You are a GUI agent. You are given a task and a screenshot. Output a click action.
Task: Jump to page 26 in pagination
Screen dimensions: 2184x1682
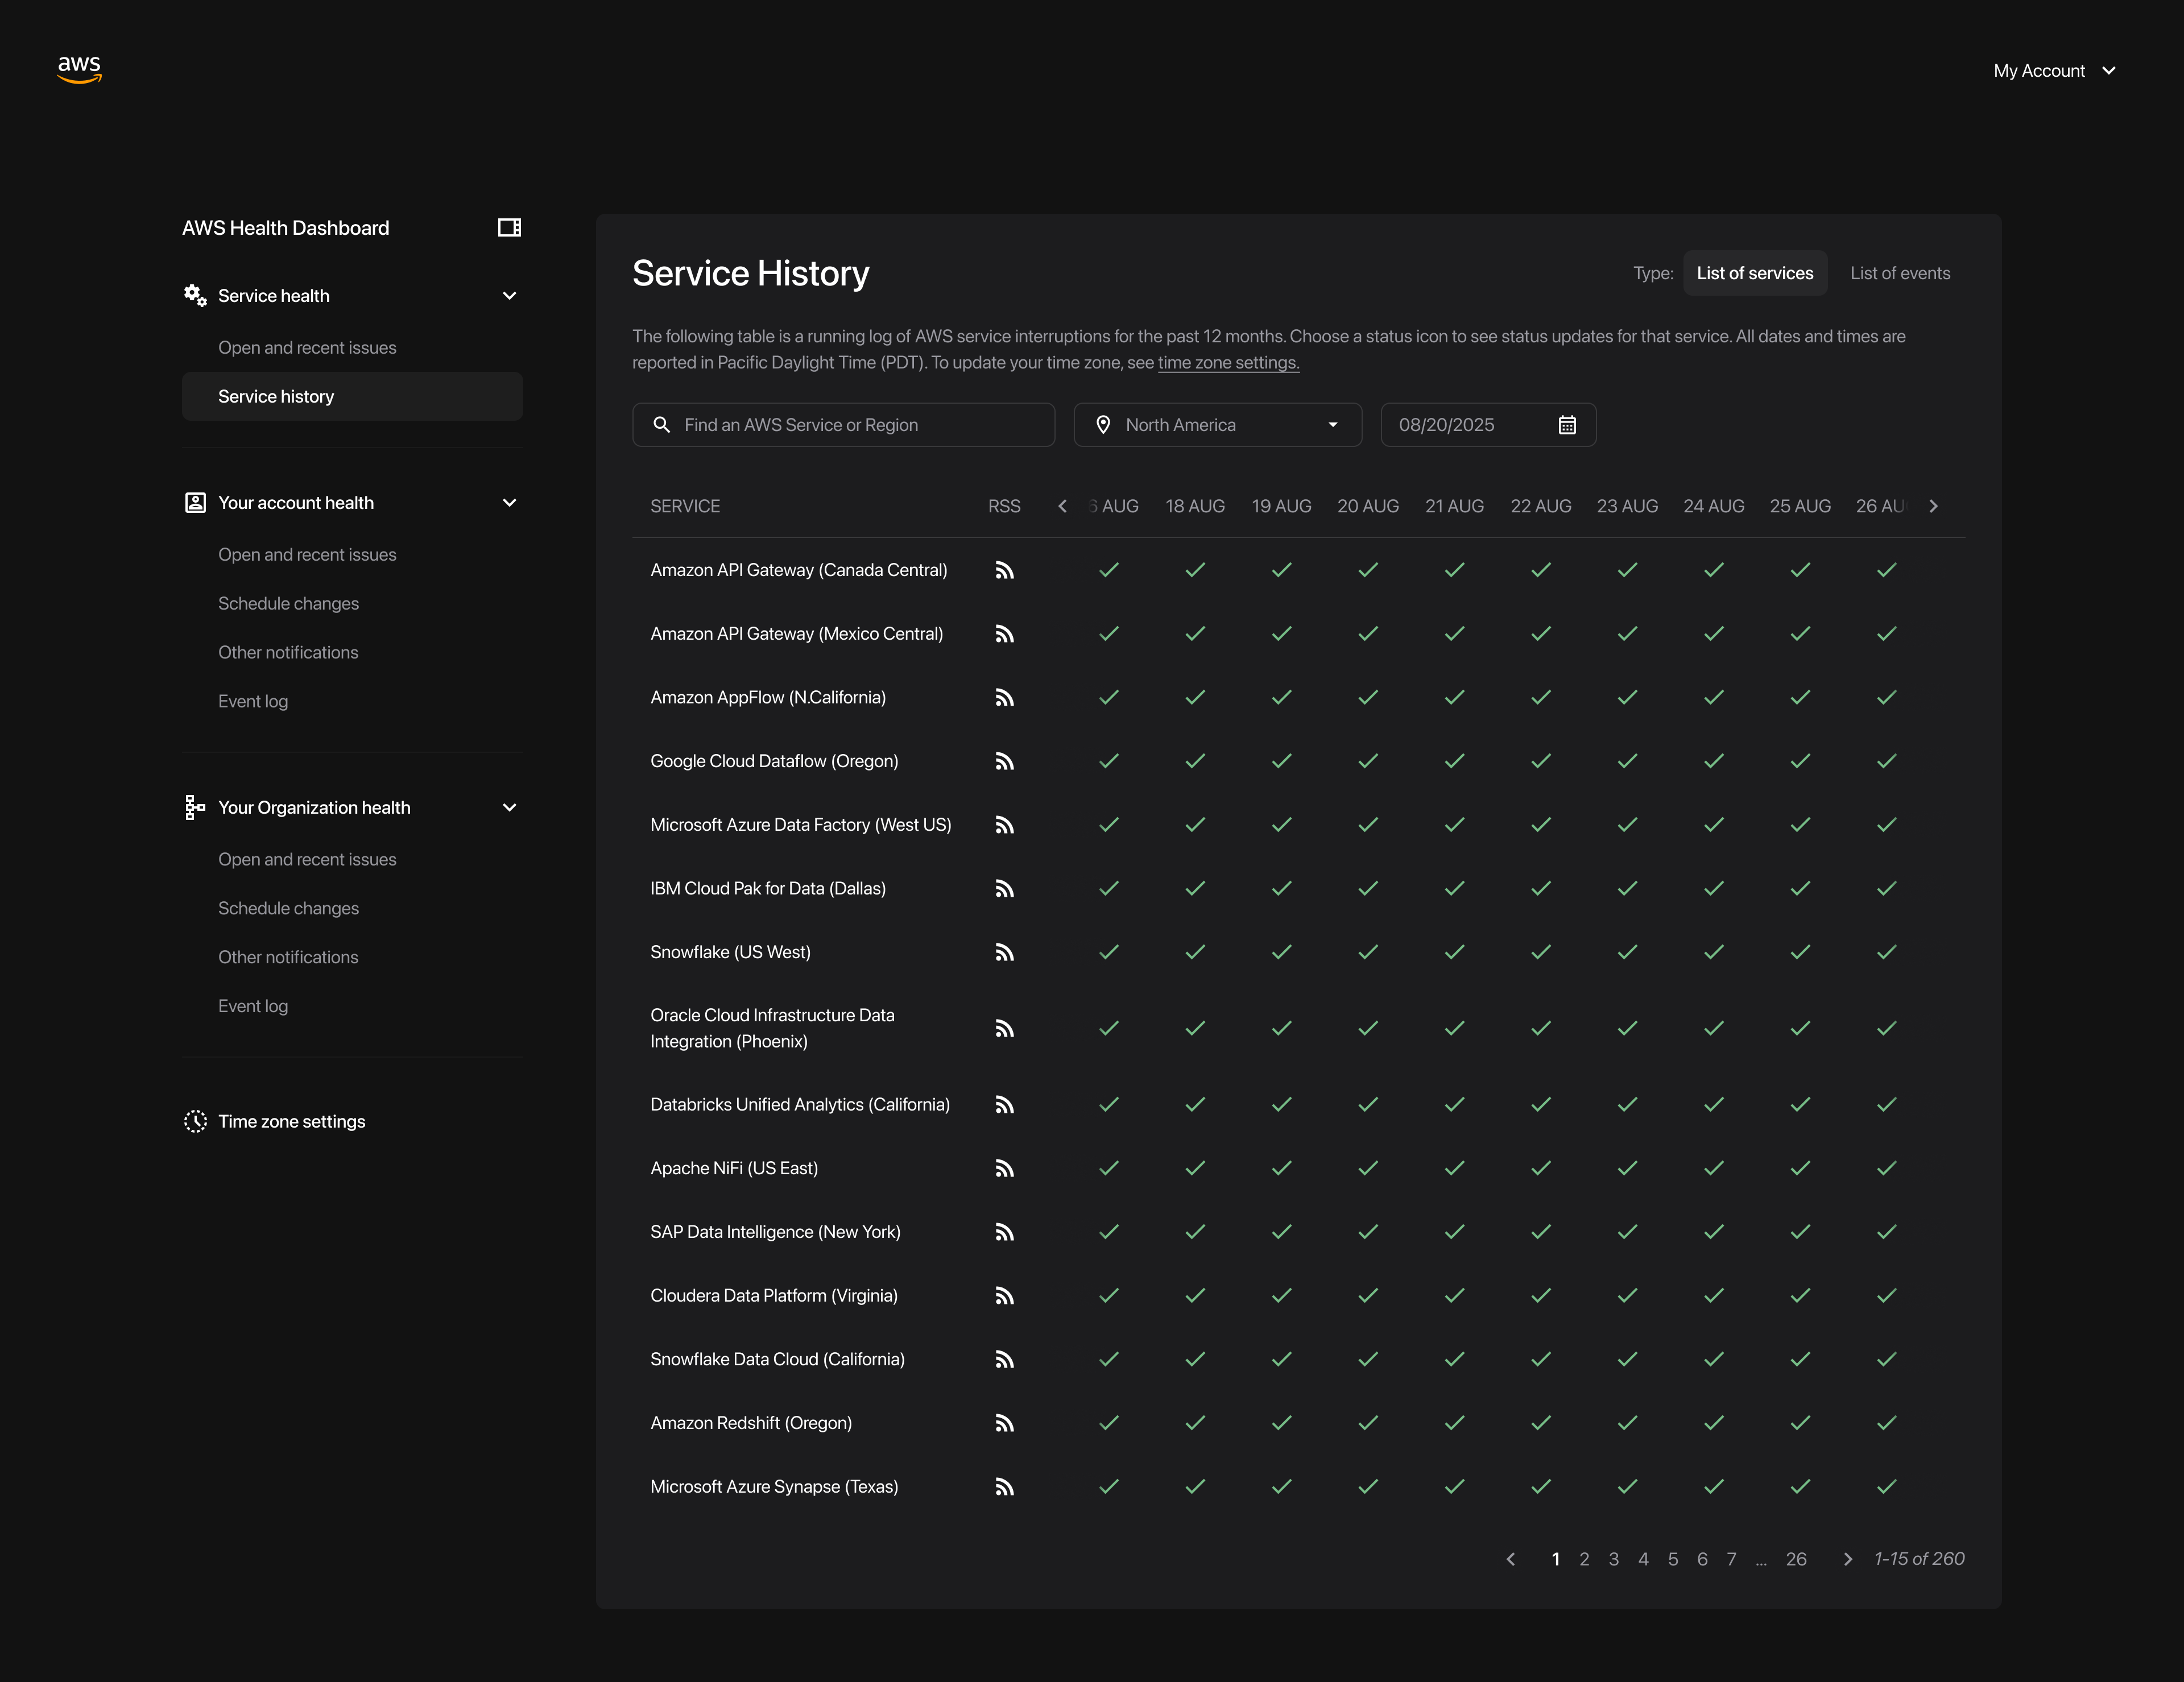tap(1796, 1559)
